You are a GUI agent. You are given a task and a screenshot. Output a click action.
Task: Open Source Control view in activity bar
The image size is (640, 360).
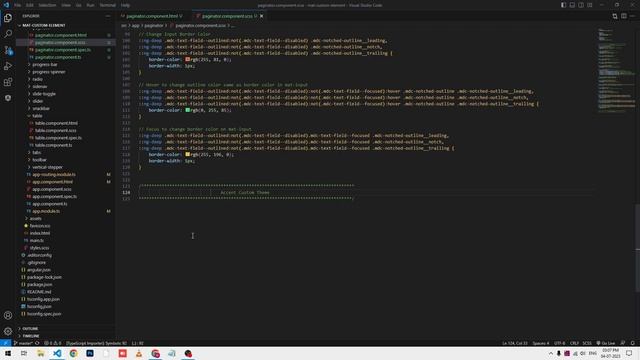(x=8, y=50)
